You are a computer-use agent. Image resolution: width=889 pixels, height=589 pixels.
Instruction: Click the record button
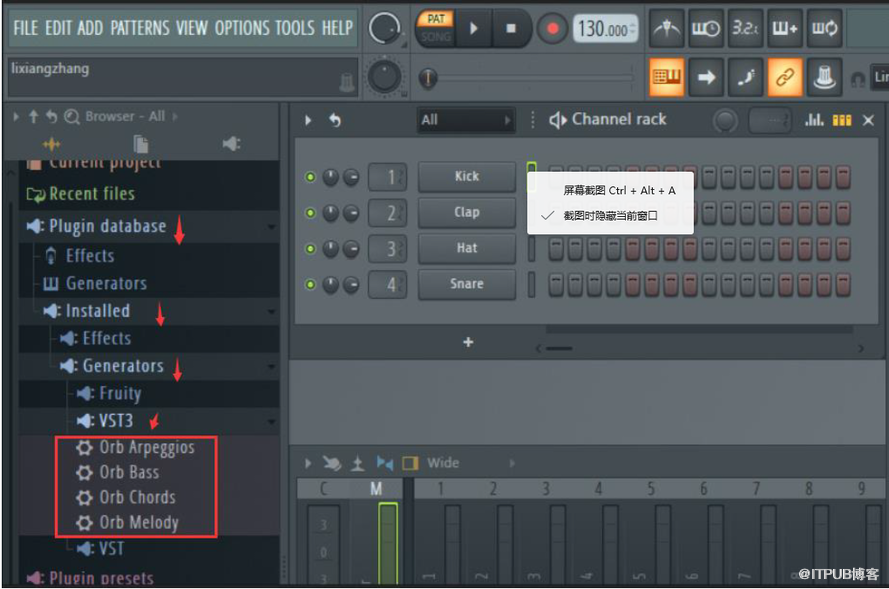pos(551,29)
